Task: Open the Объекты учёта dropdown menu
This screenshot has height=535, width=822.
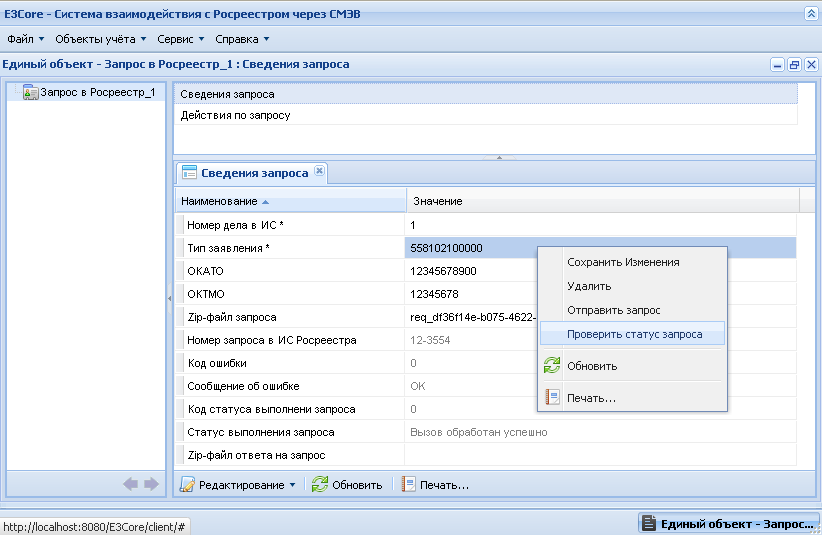Action: click(101, 39)
